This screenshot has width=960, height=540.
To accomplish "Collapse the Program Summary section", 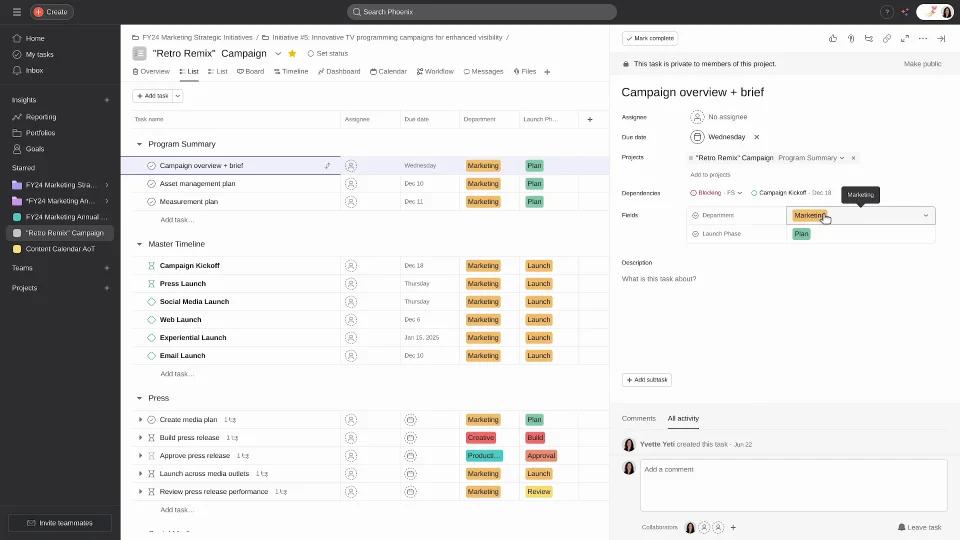I will [x=140, y=144].
